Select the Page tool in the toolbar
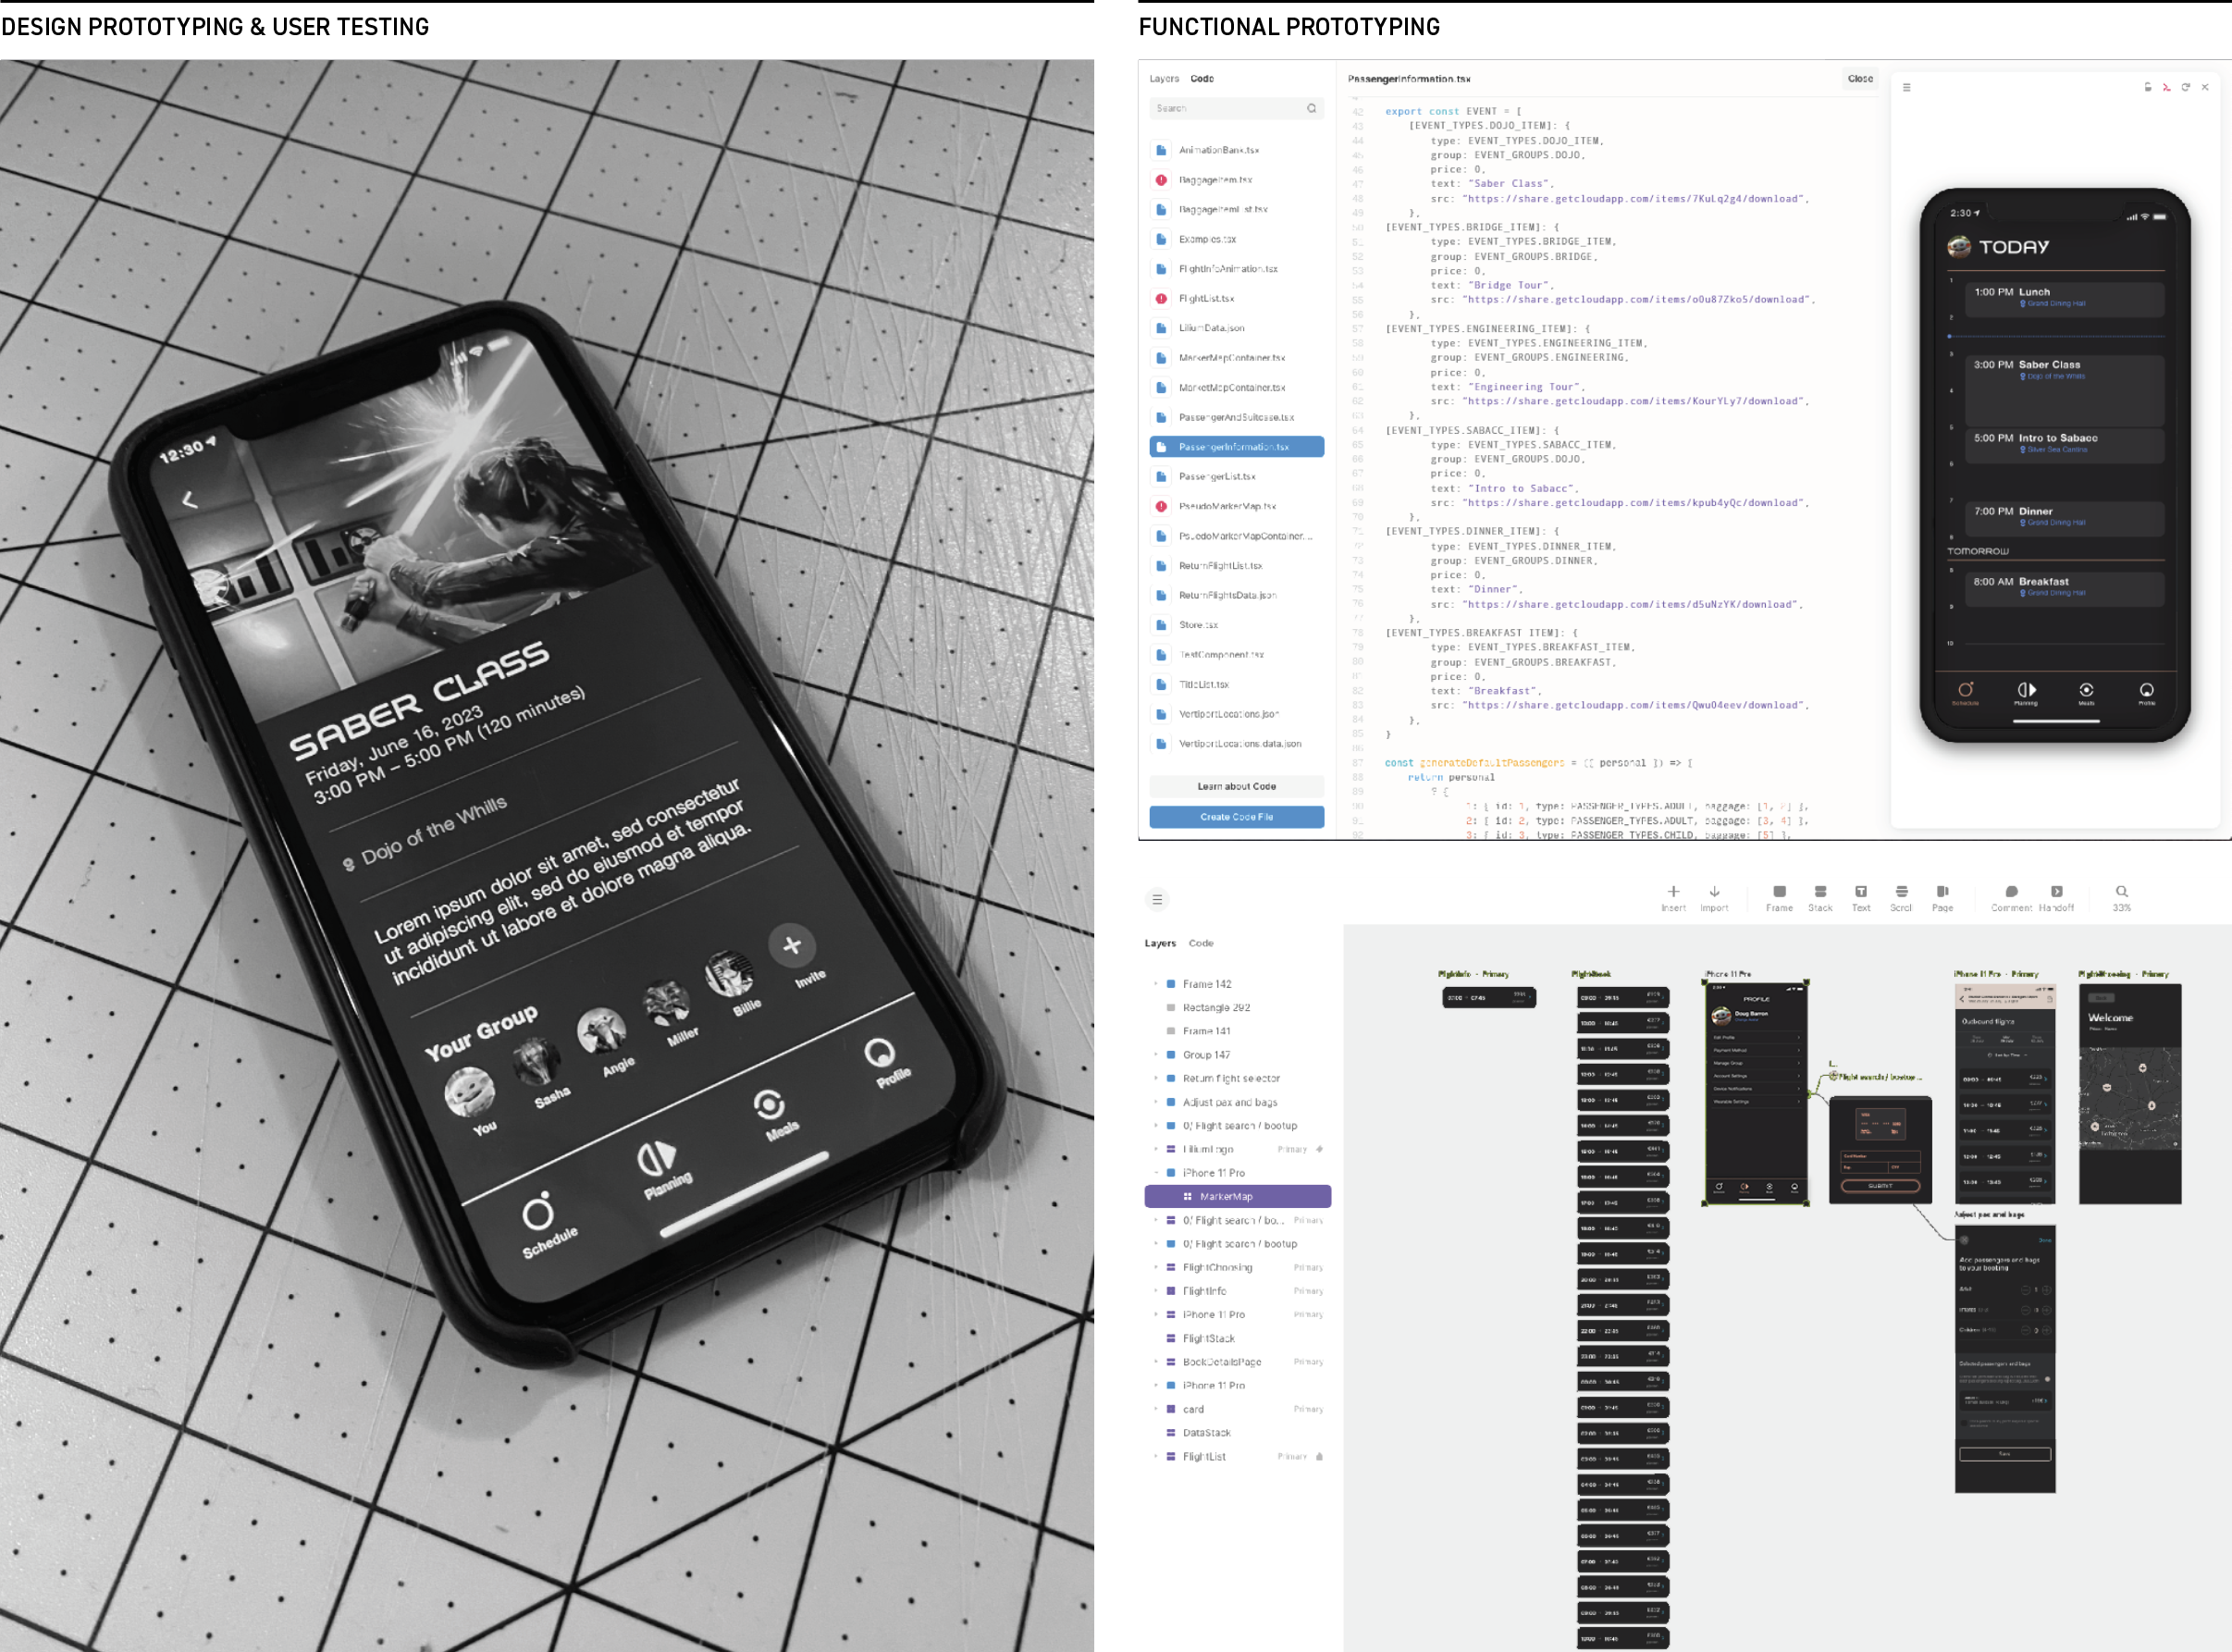The image size is (2232, 1652). pos(1943,890)
